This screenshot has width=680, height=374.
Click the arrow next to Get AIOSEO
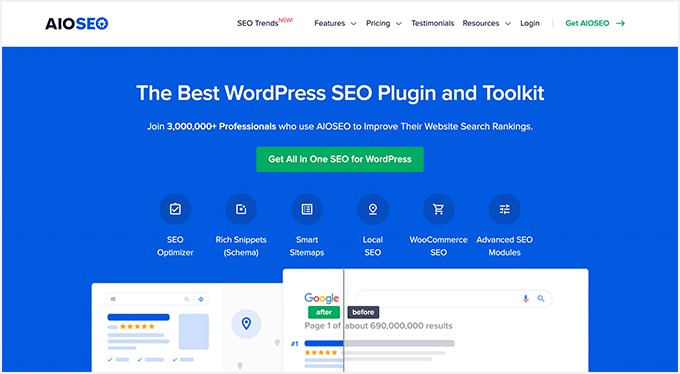[621, 23]
